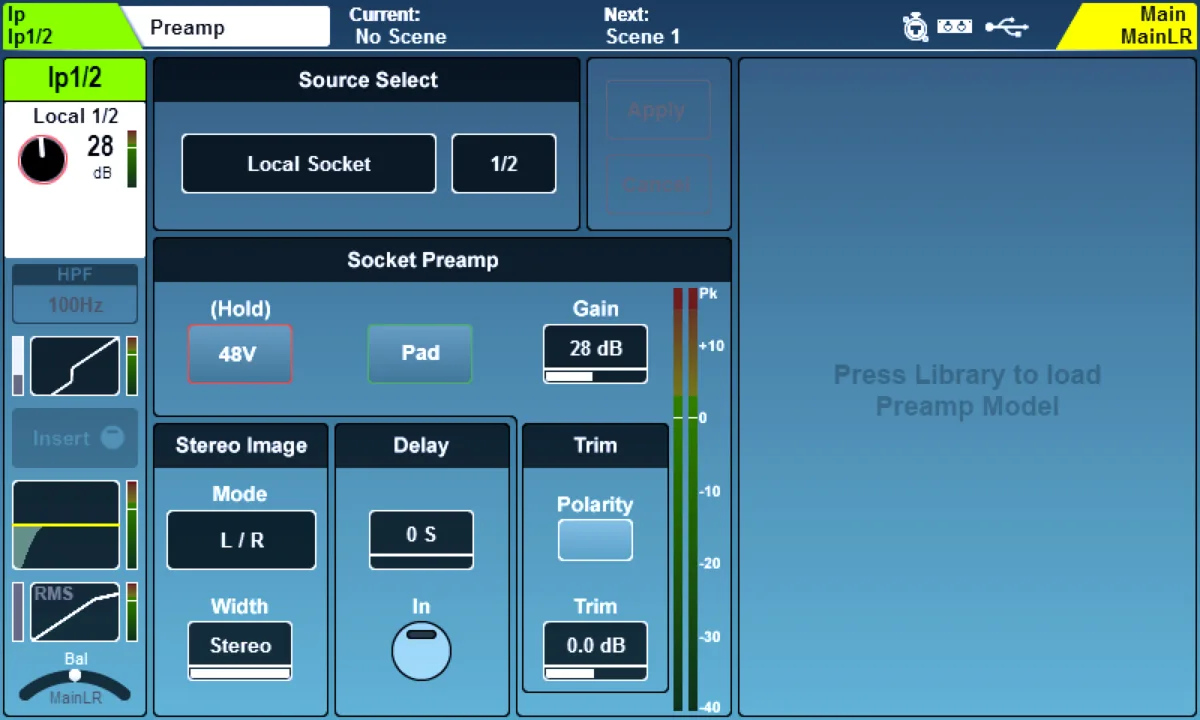Click the Apply button
This screenshot has width=1200, height=720.
[x=657, y=110]
